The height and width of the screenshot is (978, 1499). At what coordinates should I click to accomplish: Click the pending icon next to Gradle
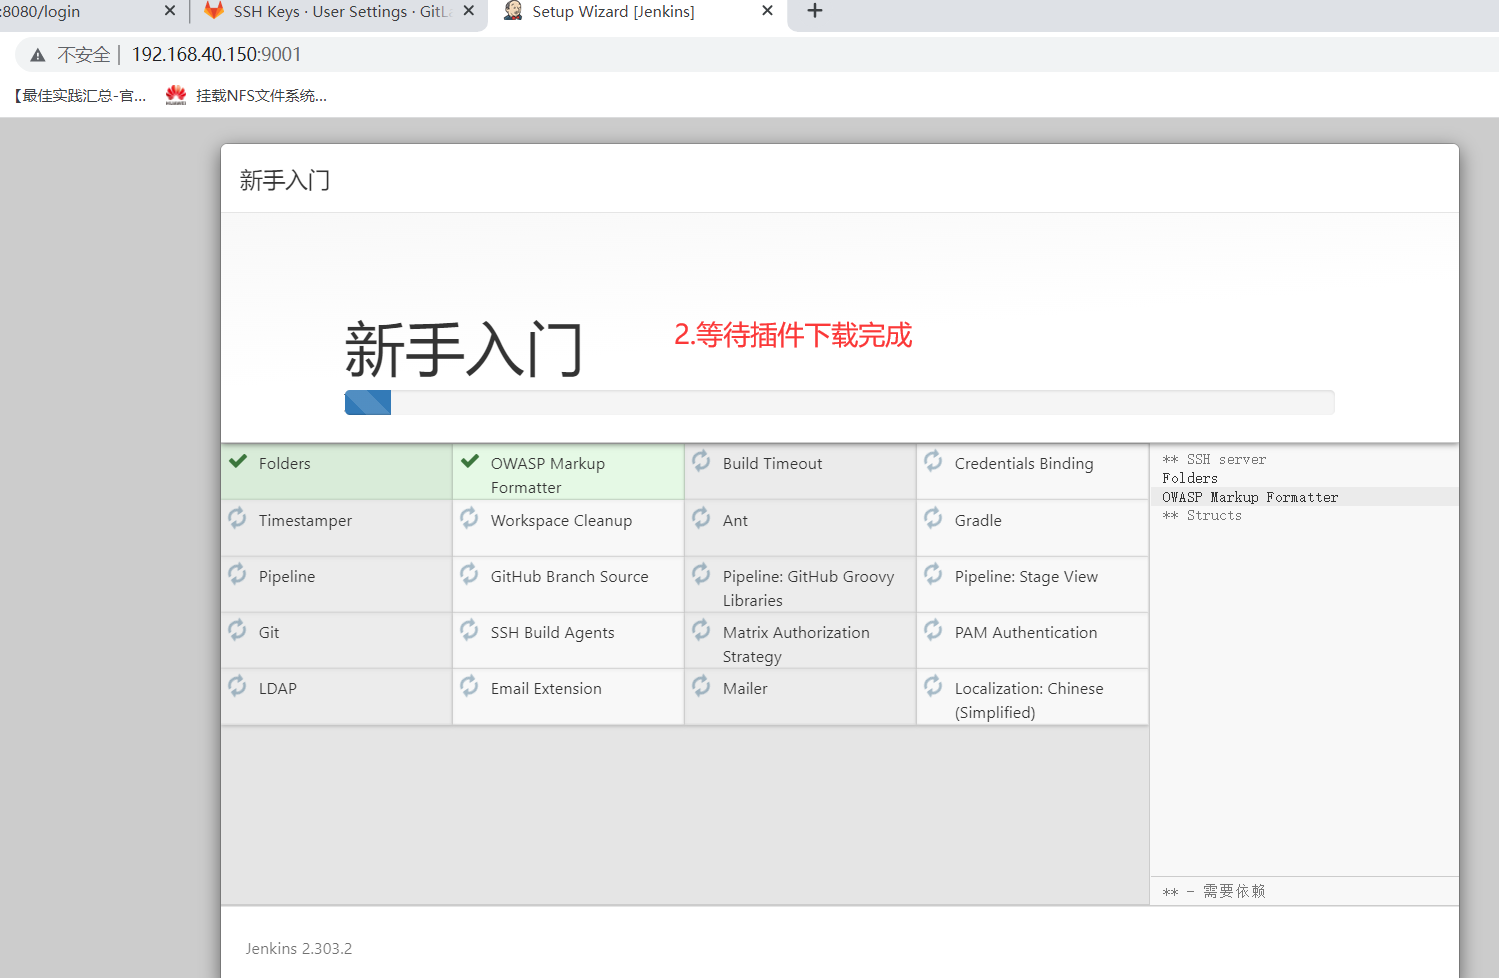click(933, 518)
